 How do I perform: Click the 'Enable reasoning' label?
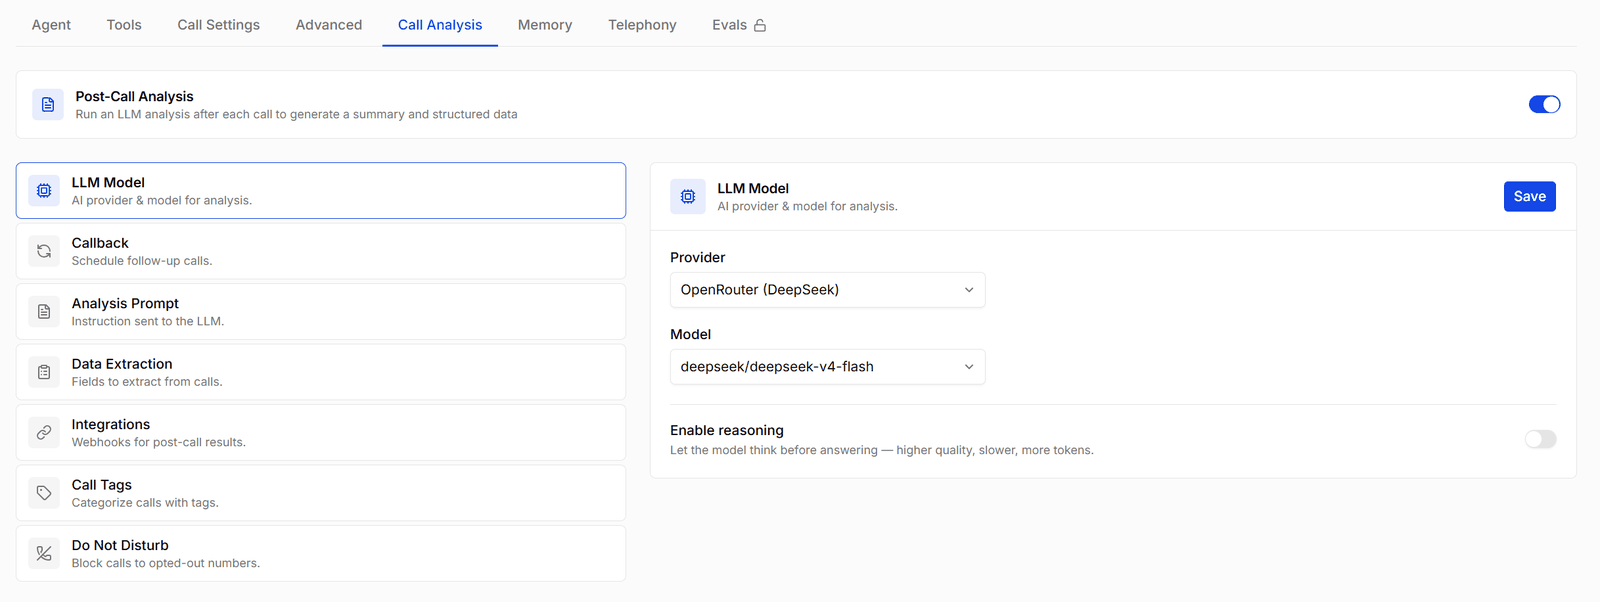pos(727,430)
